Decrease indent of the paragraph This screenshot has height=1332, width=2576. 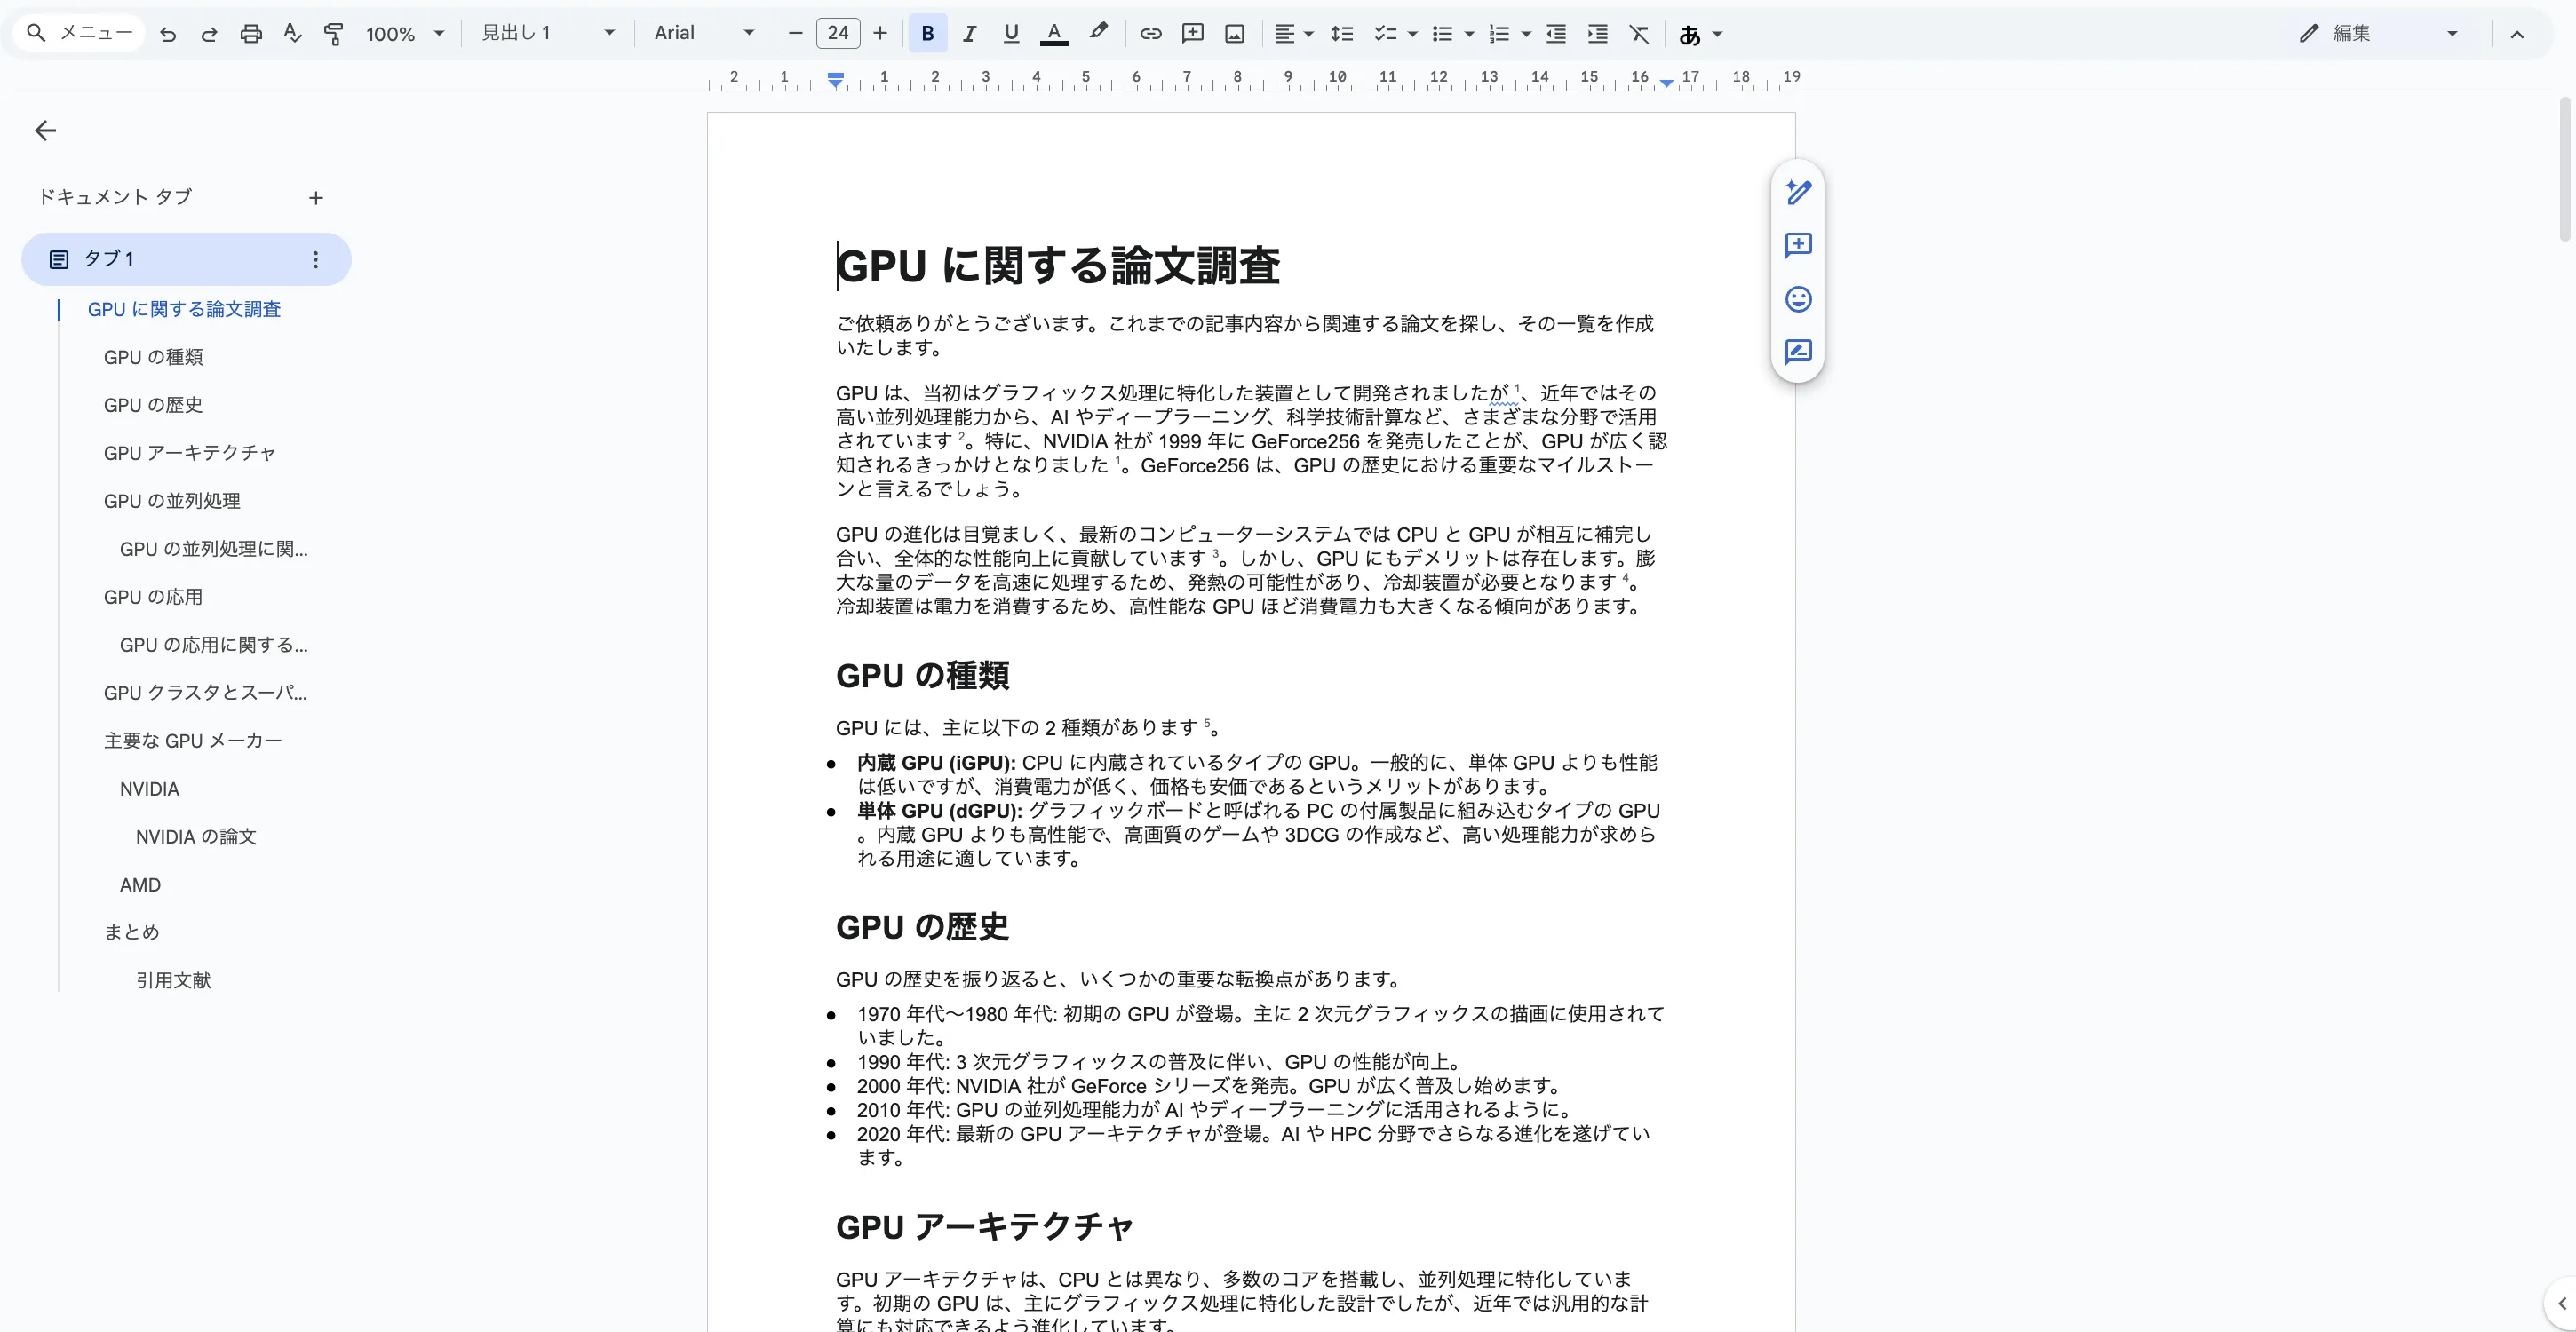click(1556, 34)
